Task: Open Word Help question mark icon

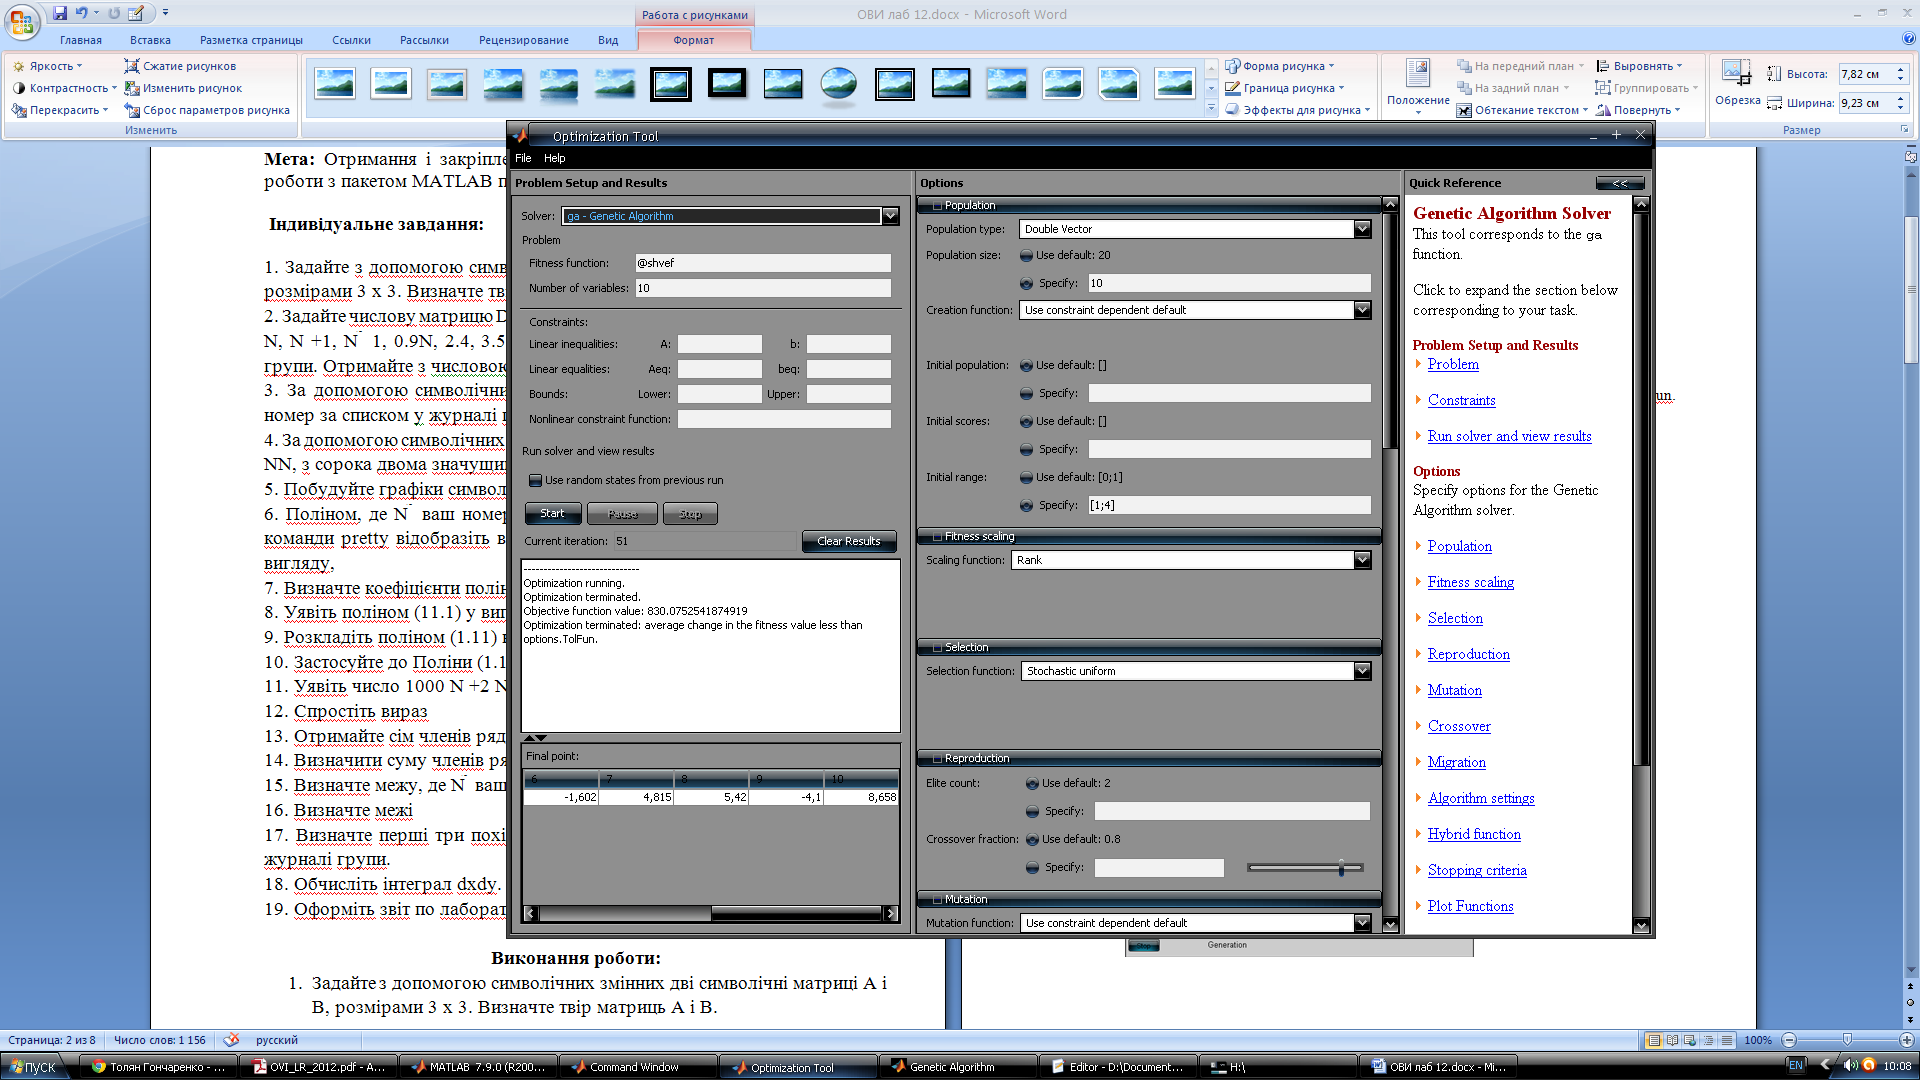Action: (1909, 39)
